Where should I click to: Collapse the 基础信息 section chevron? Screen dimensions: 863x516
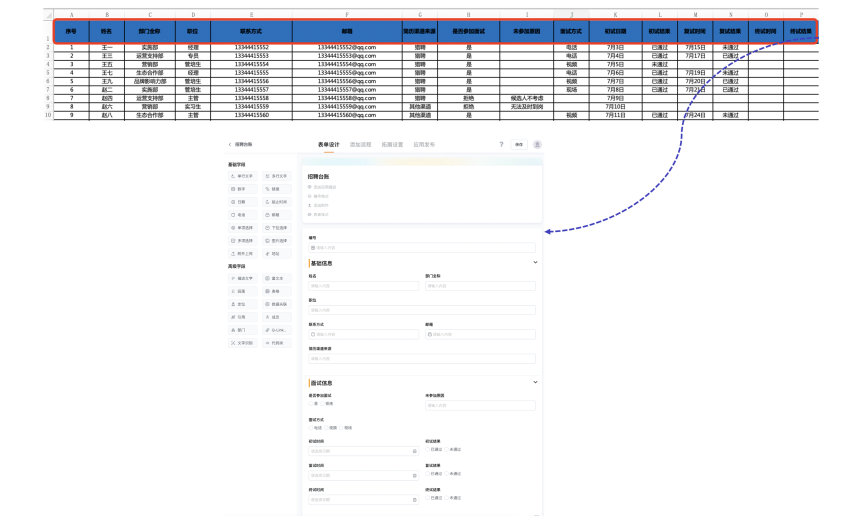click(535, 263)
